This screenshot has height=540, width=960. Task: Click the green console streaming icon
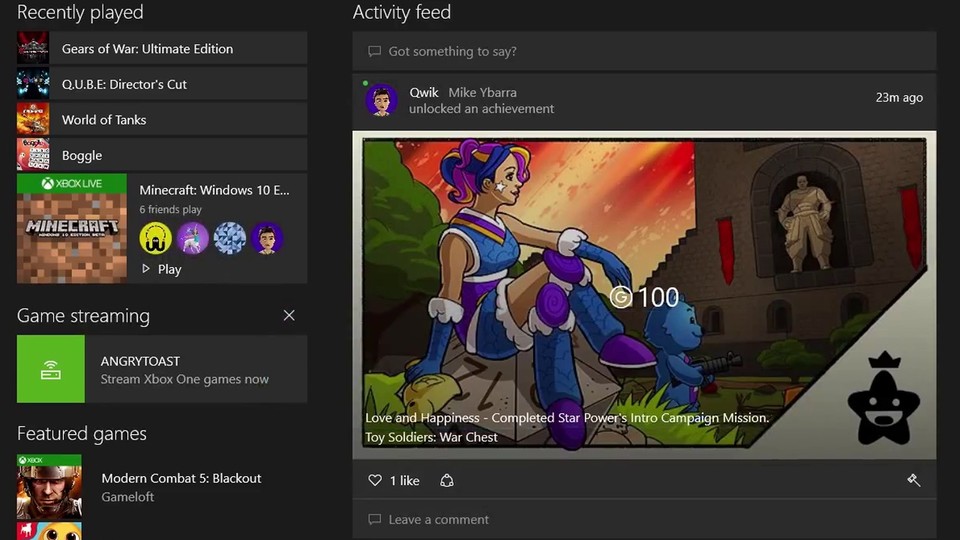coord(51,369)
